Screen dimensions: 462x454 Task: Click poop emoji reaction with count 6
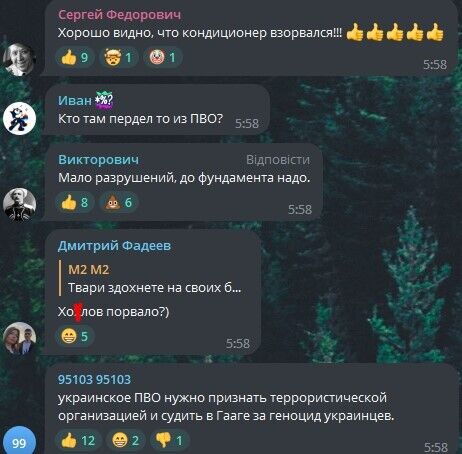point(119,202)
